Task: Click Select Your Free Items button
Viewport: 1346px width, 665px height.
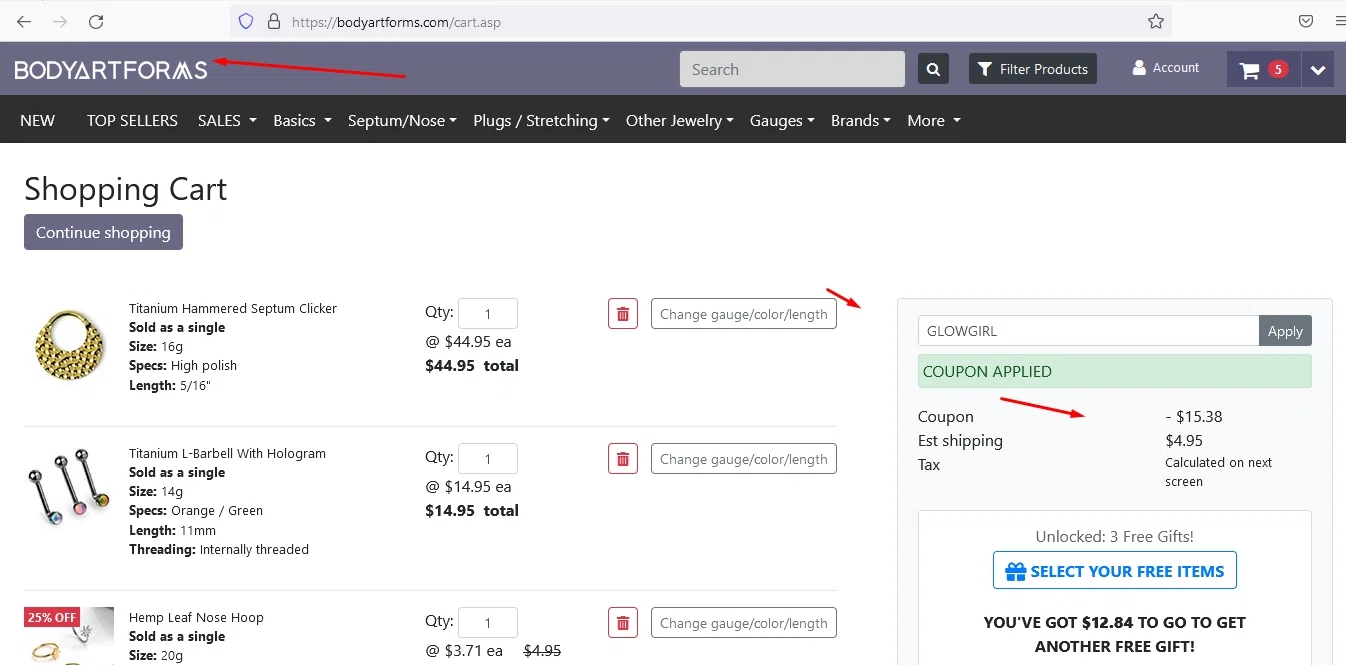Action: click(1114, 571)
